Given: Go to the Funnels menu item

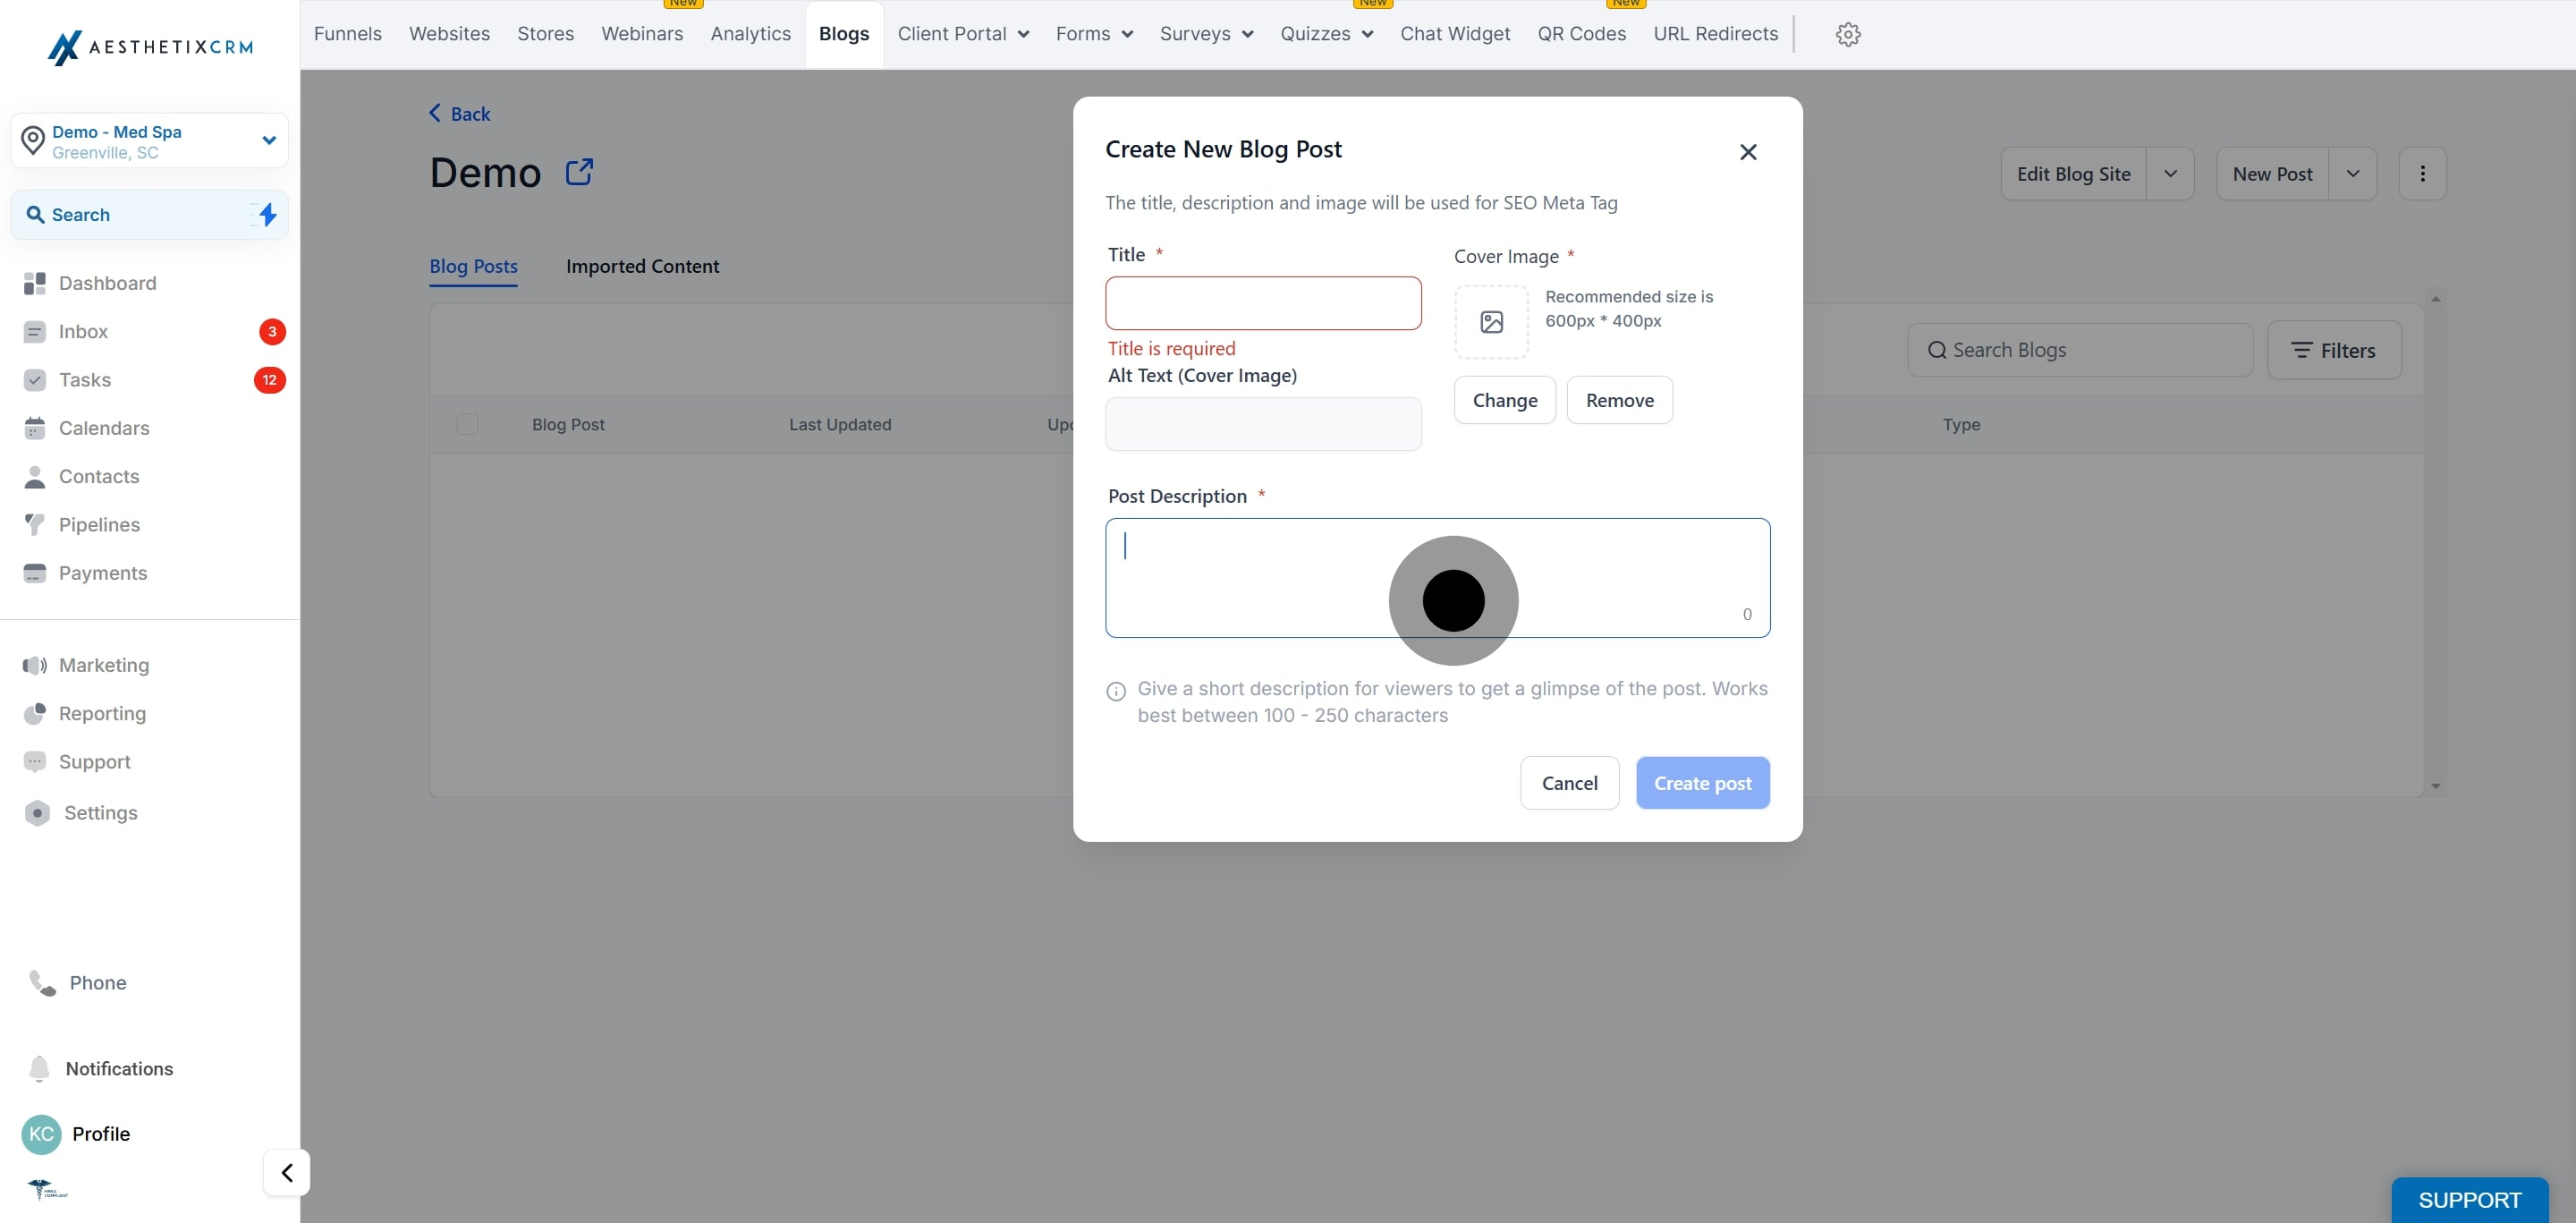Looking at the screenshot, I should coord(347,34).
